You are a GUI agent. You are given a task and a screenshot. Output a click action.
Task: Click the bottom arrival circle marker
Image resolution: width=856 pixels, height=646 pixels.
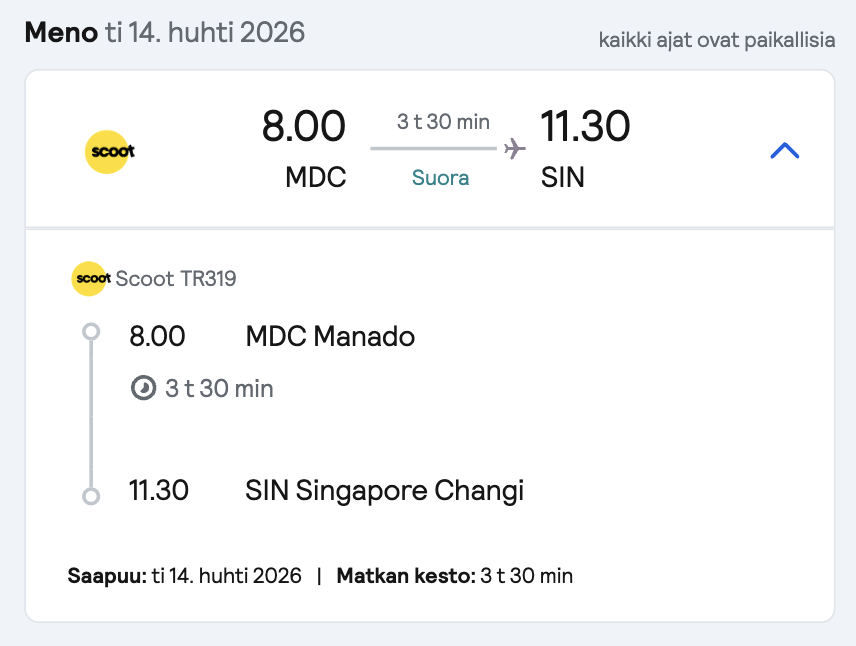[91, 496]
